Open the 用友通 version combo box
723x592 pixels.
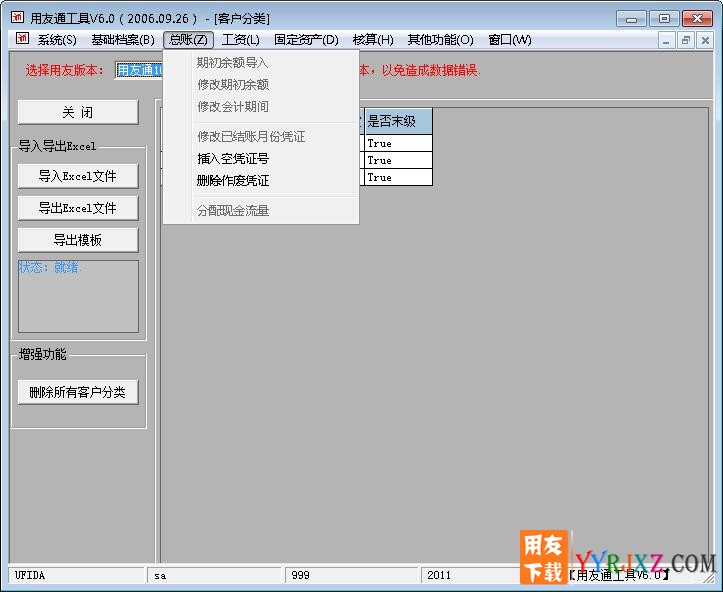click(x=139, y=71)
